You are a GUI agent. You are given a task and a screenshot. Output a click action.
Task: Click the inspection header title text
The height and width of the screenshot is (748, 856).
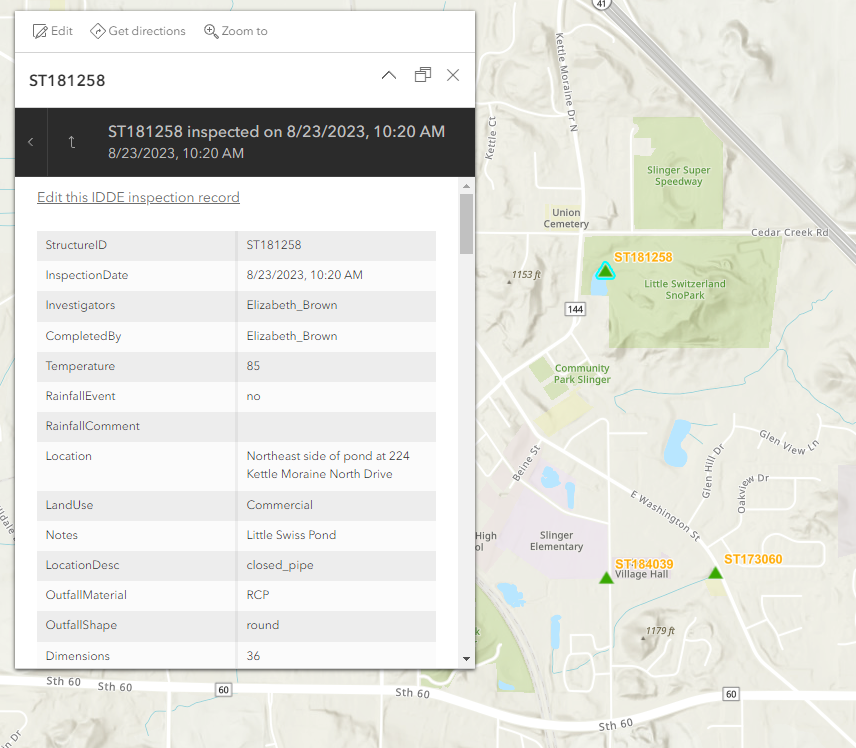[x=276, y=132]
